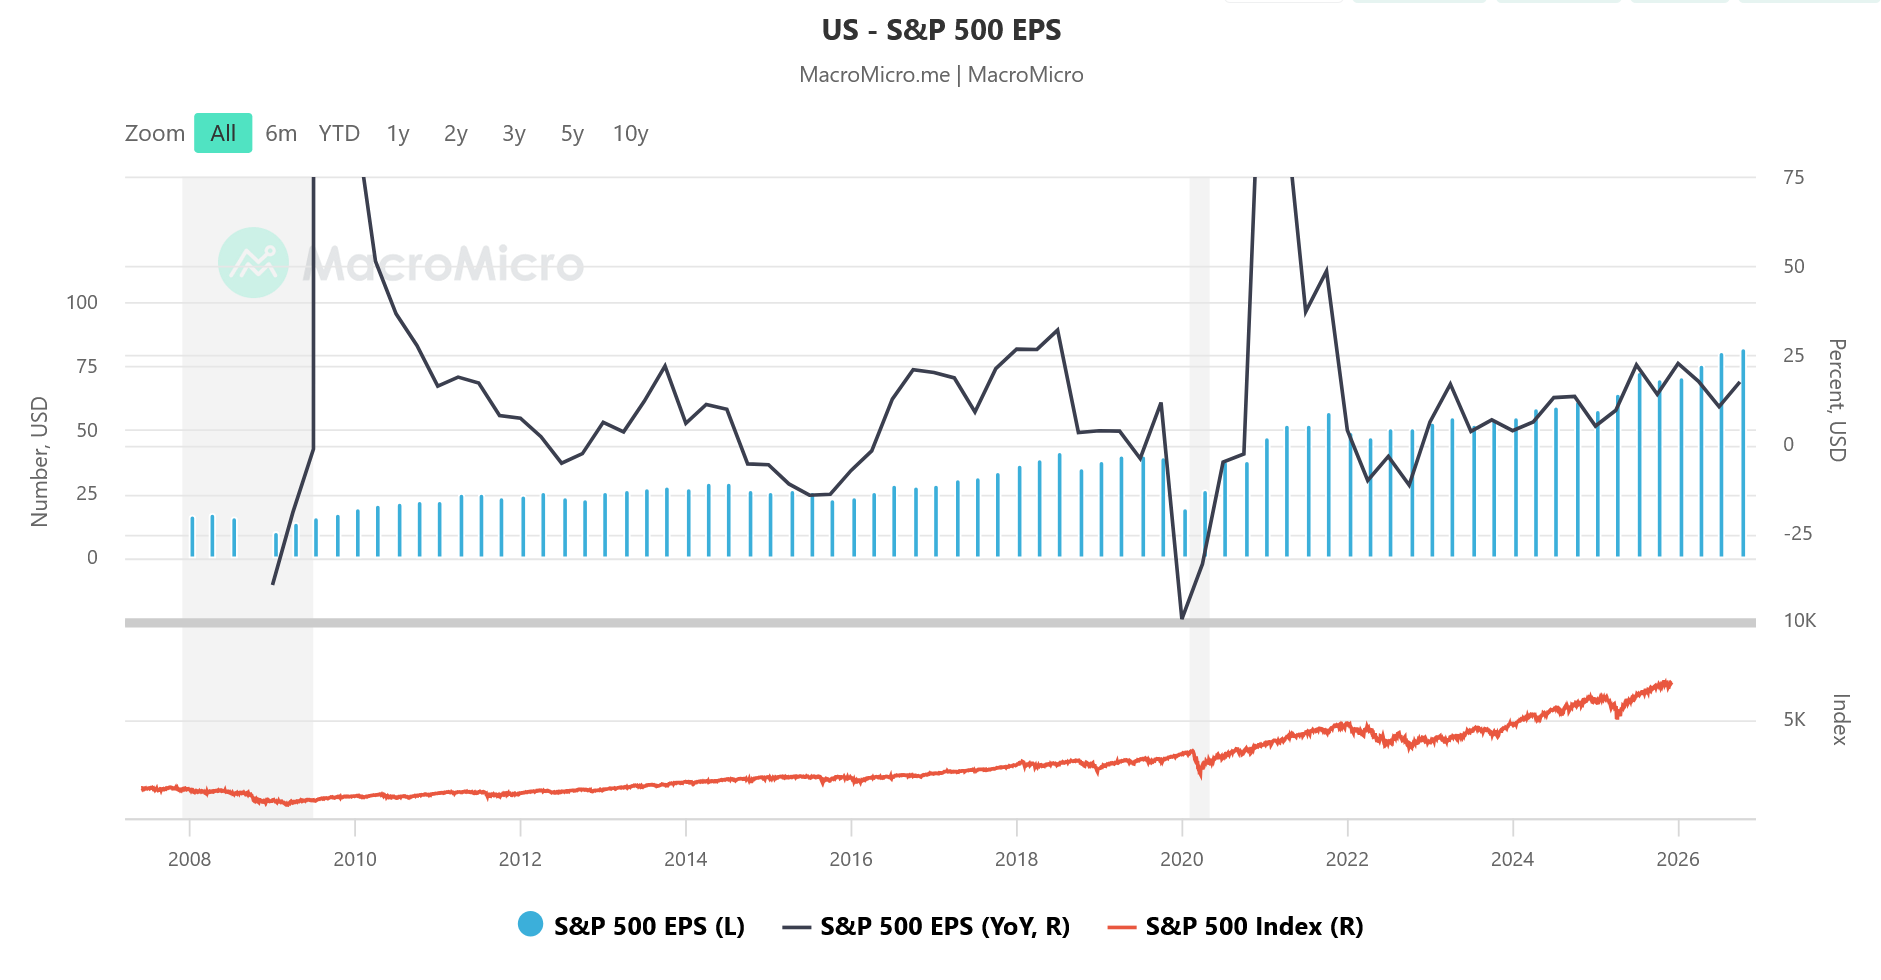
Task: Choose the 1y zoom option
Action: coord(398,134)
